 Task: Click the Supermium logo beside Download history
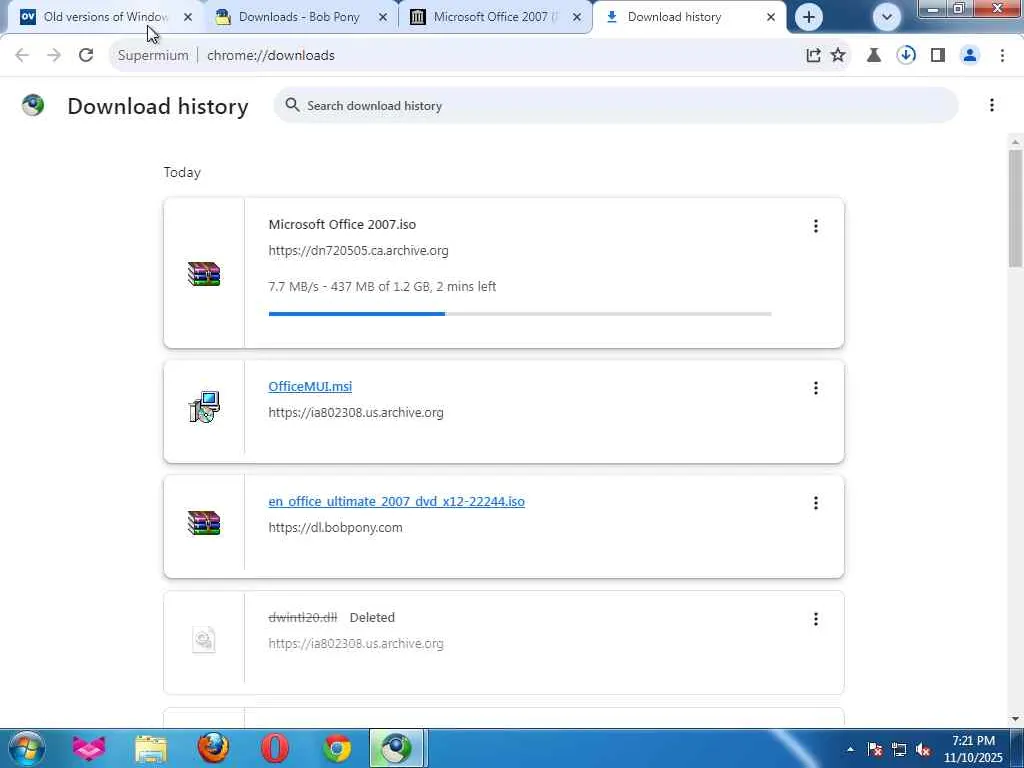(x=33, y=104)
